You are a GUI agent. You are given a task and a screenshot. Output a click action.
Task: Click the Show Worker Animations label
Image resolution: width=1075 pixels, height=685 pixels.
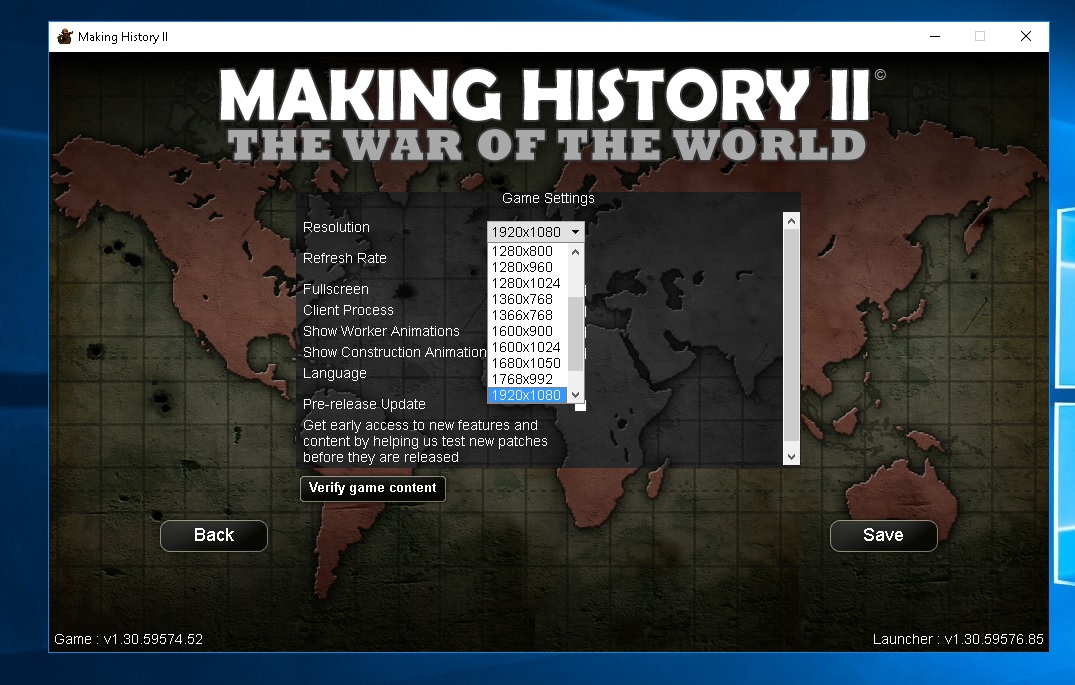click(381, 331)
